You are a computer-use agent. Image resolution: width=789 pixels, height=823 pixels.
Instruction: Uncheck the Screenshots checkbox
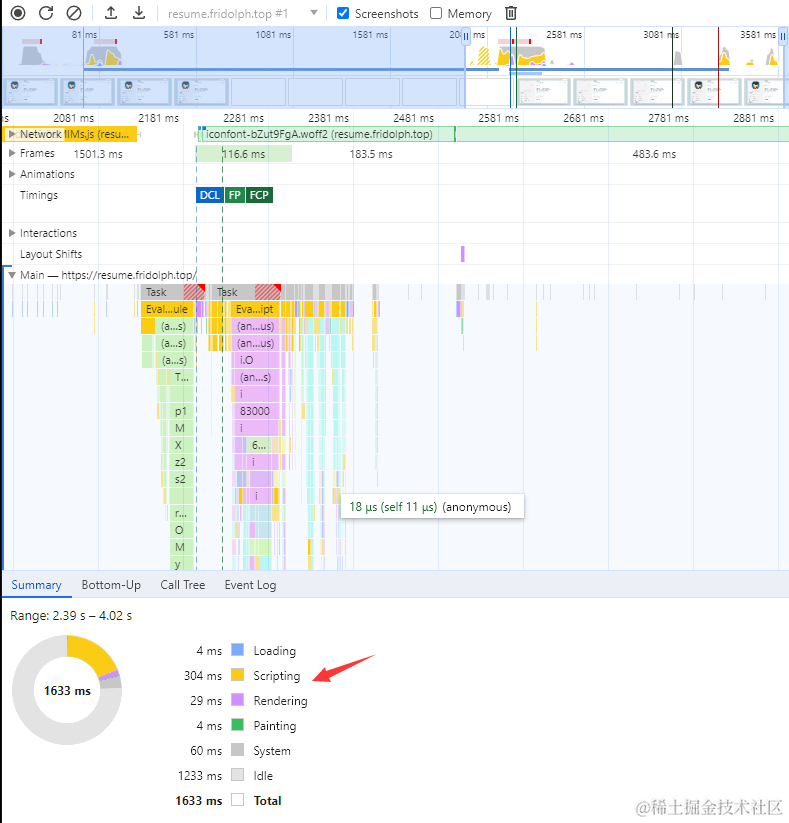(343, 13)
